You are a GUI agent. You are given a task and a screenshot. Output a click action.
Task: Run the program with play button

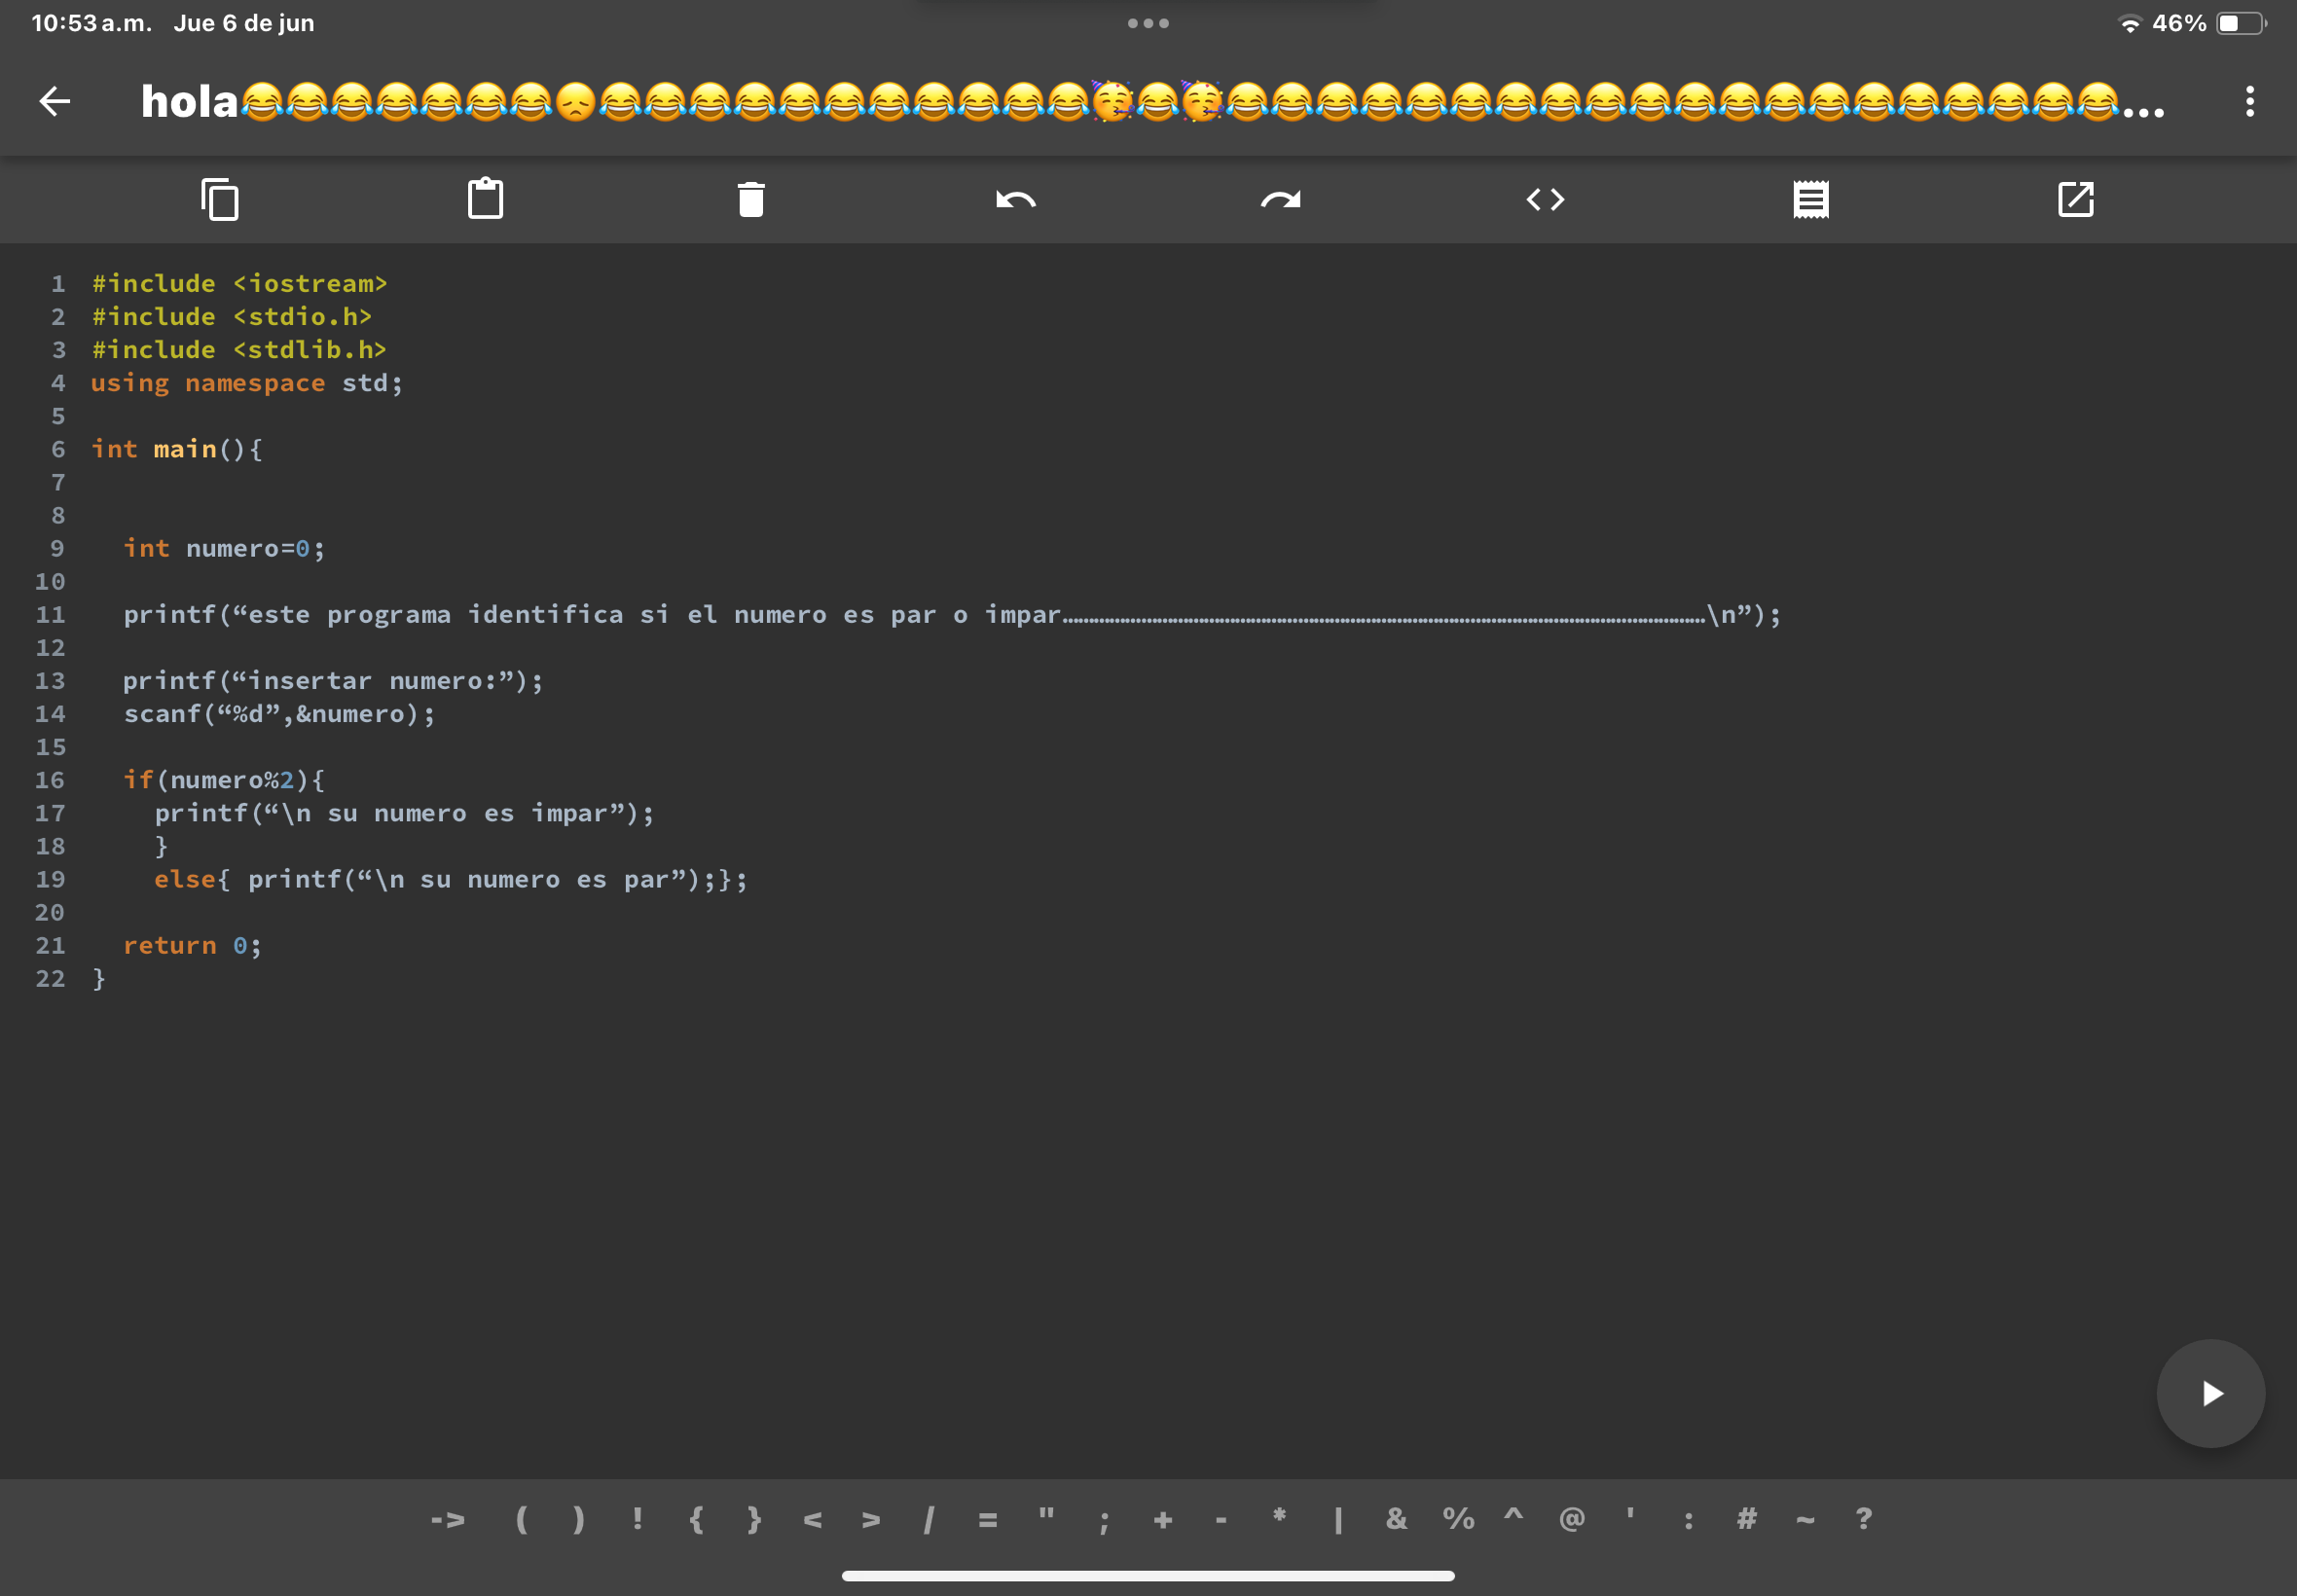(x=2210, y=1393)
